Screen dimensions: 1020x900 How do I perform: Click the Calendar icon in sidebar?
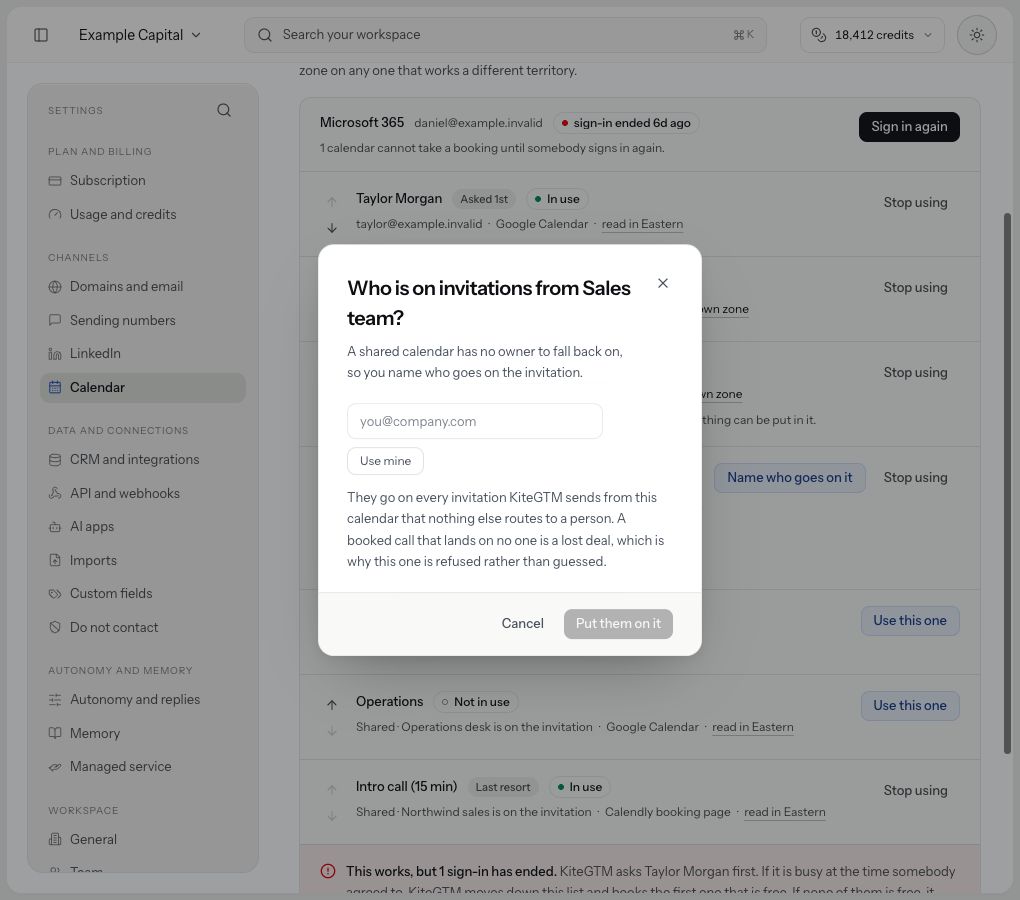[x=55, y=388]
